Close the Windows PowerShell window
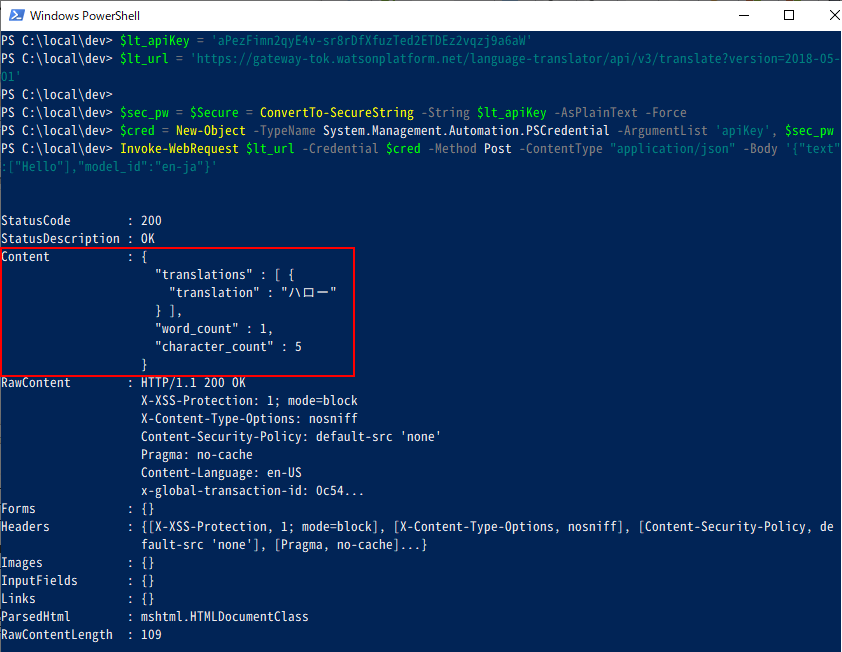This screenshot has height=652, width=842. tap(834, 15)
